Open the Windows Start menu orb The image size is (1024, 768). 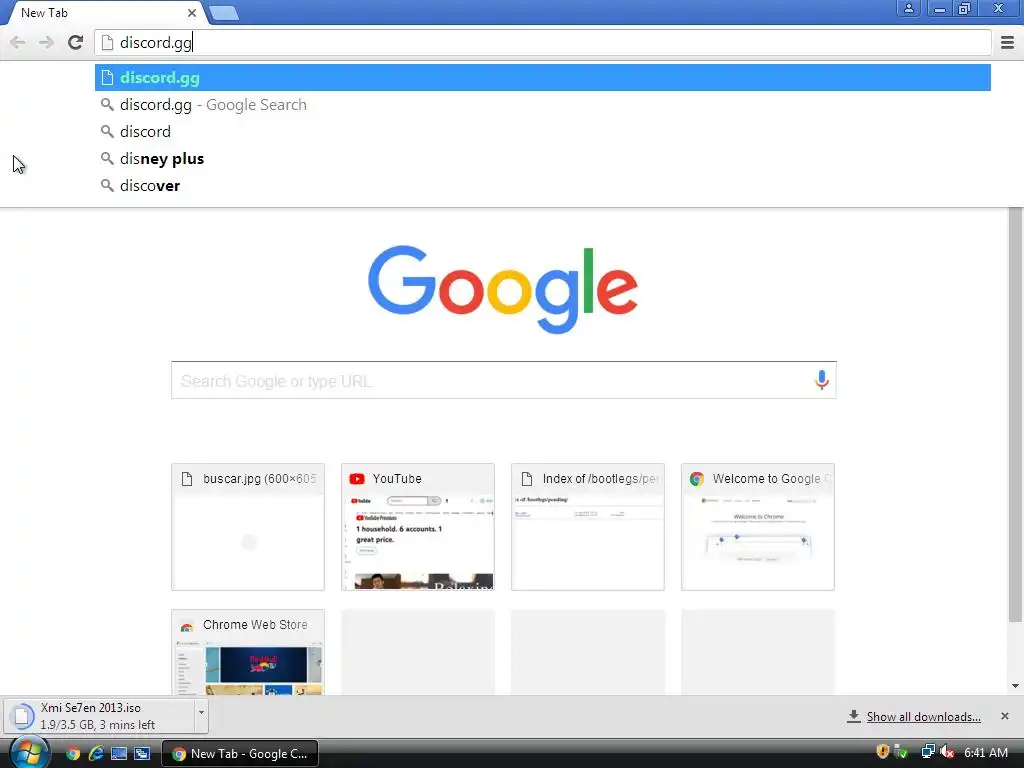point(29,752)
